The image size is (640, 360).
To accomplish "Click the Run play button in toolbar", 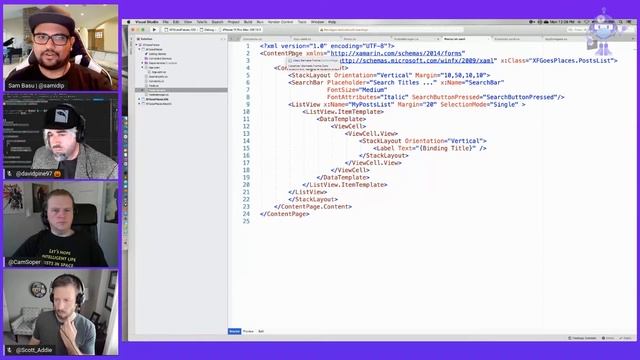I will tap(154, 30).
